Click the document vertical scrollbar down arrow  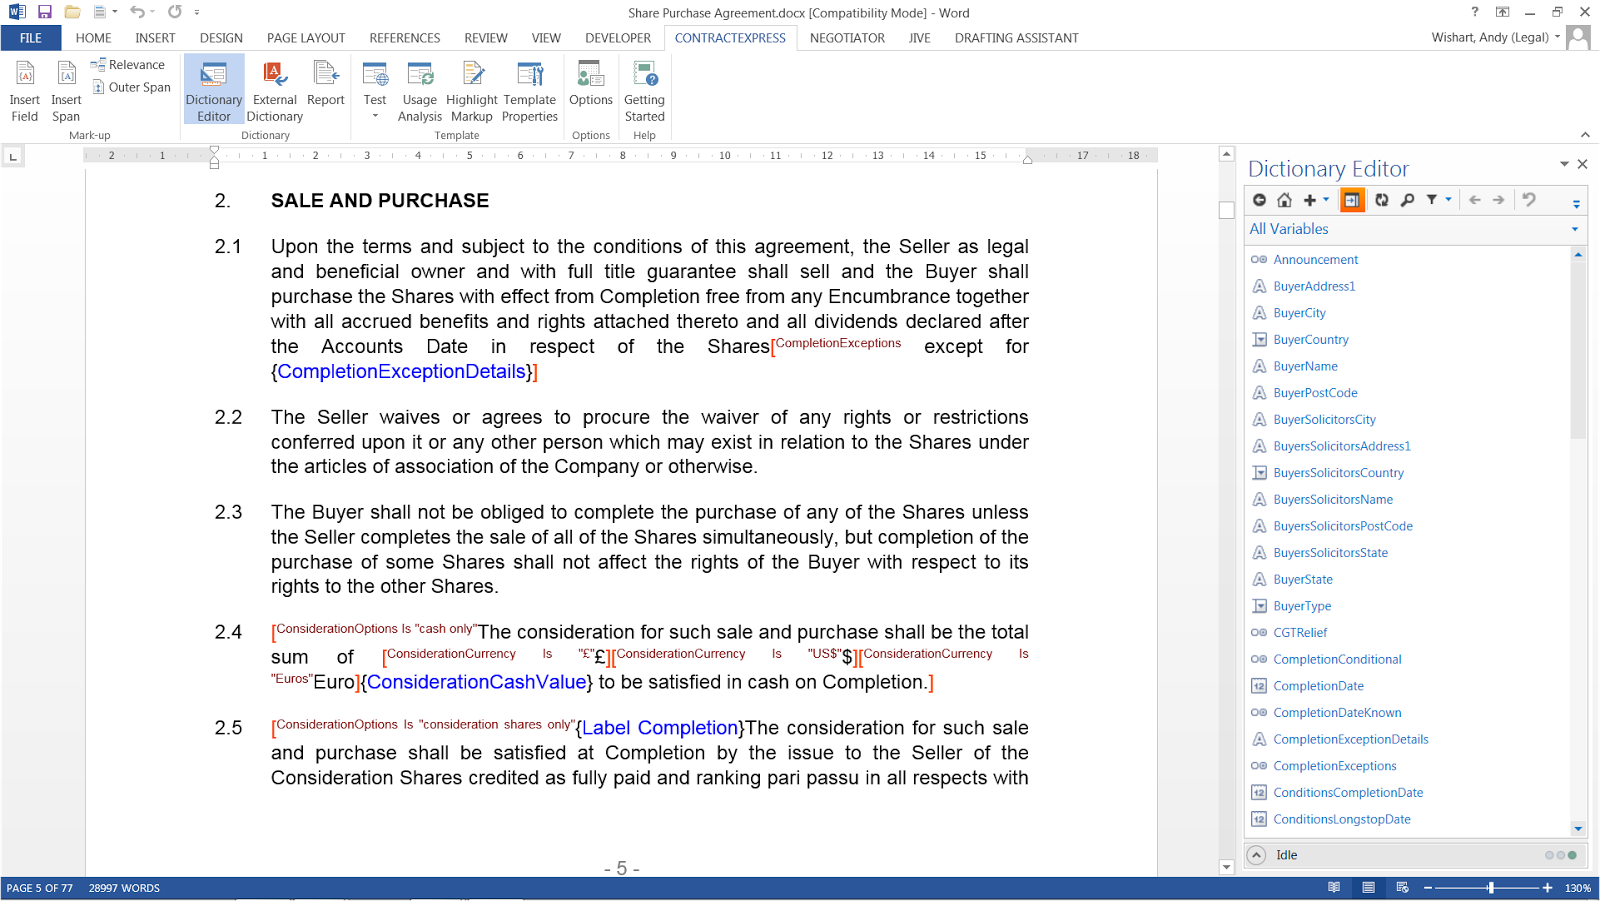point(1227,867)
